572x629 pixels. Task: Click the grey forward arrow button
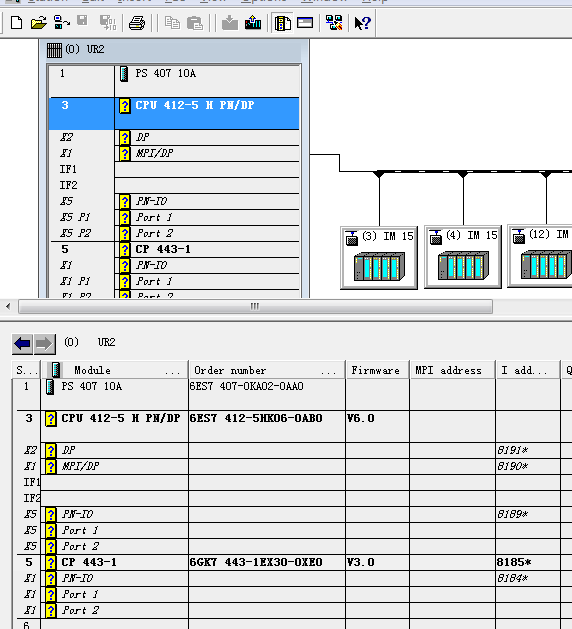click(x=44, y=344)
